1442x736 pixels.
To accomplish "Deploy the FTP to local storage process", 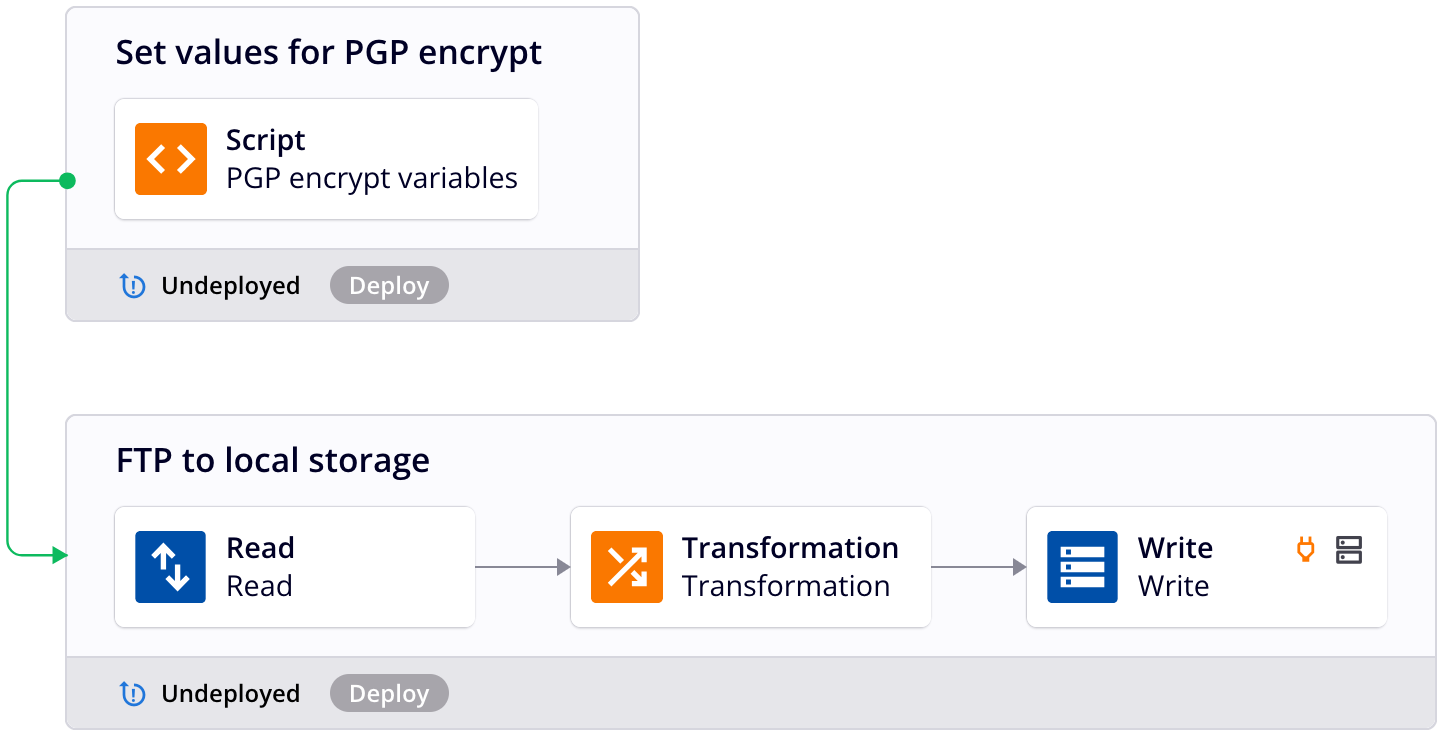I will pos(389,693).
